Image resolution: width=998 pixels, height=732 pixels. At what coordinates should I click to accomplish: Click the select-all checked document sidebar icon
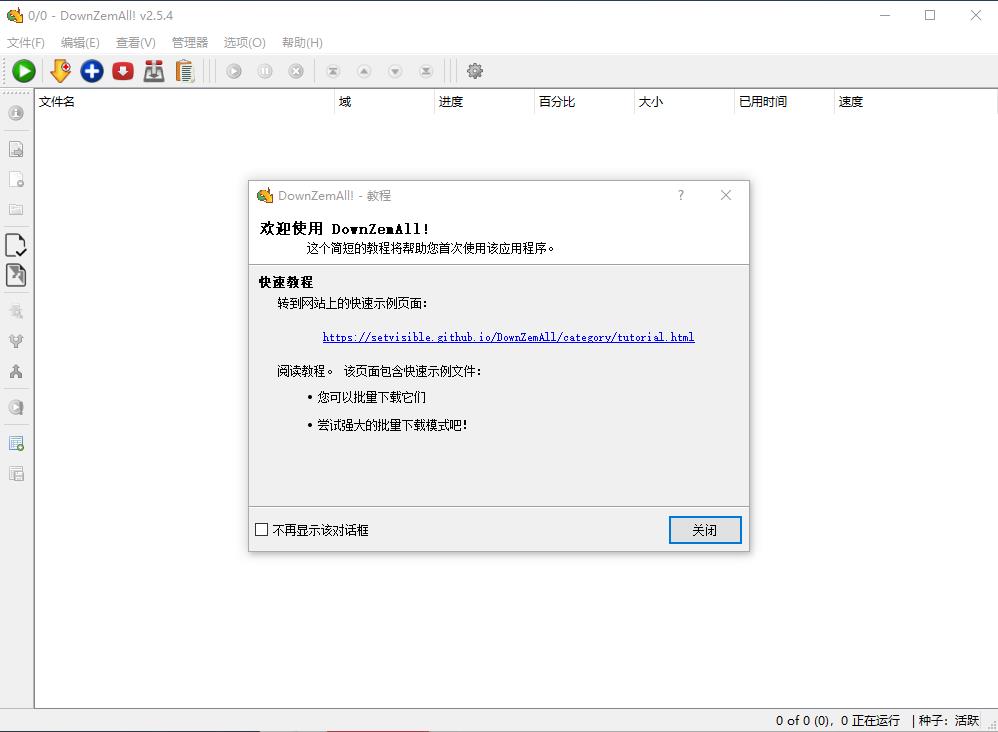(x=16, y=245)
